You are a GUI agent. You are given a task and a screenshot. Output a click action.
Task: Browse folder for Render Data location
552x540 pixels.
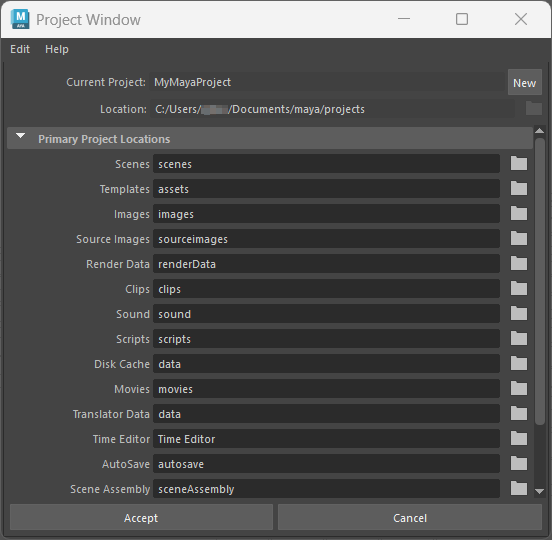pyautogui.click(x=519, y=264)
